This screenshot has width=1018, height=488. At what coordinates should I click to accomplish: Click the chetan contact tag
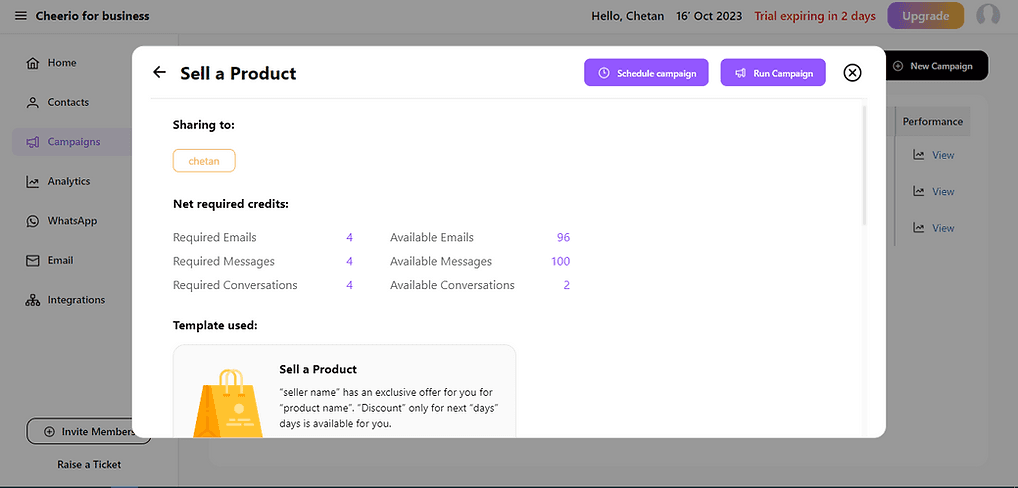pyautogui.click(x=204, y=161)
